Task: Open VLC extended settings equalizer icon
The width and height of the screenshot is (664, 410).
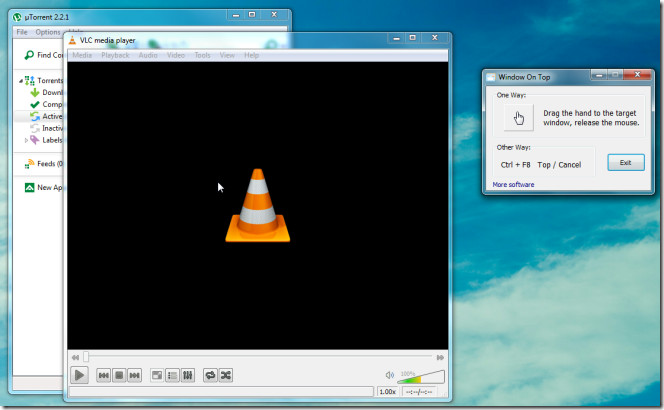Action: click(x=188, y=375)
